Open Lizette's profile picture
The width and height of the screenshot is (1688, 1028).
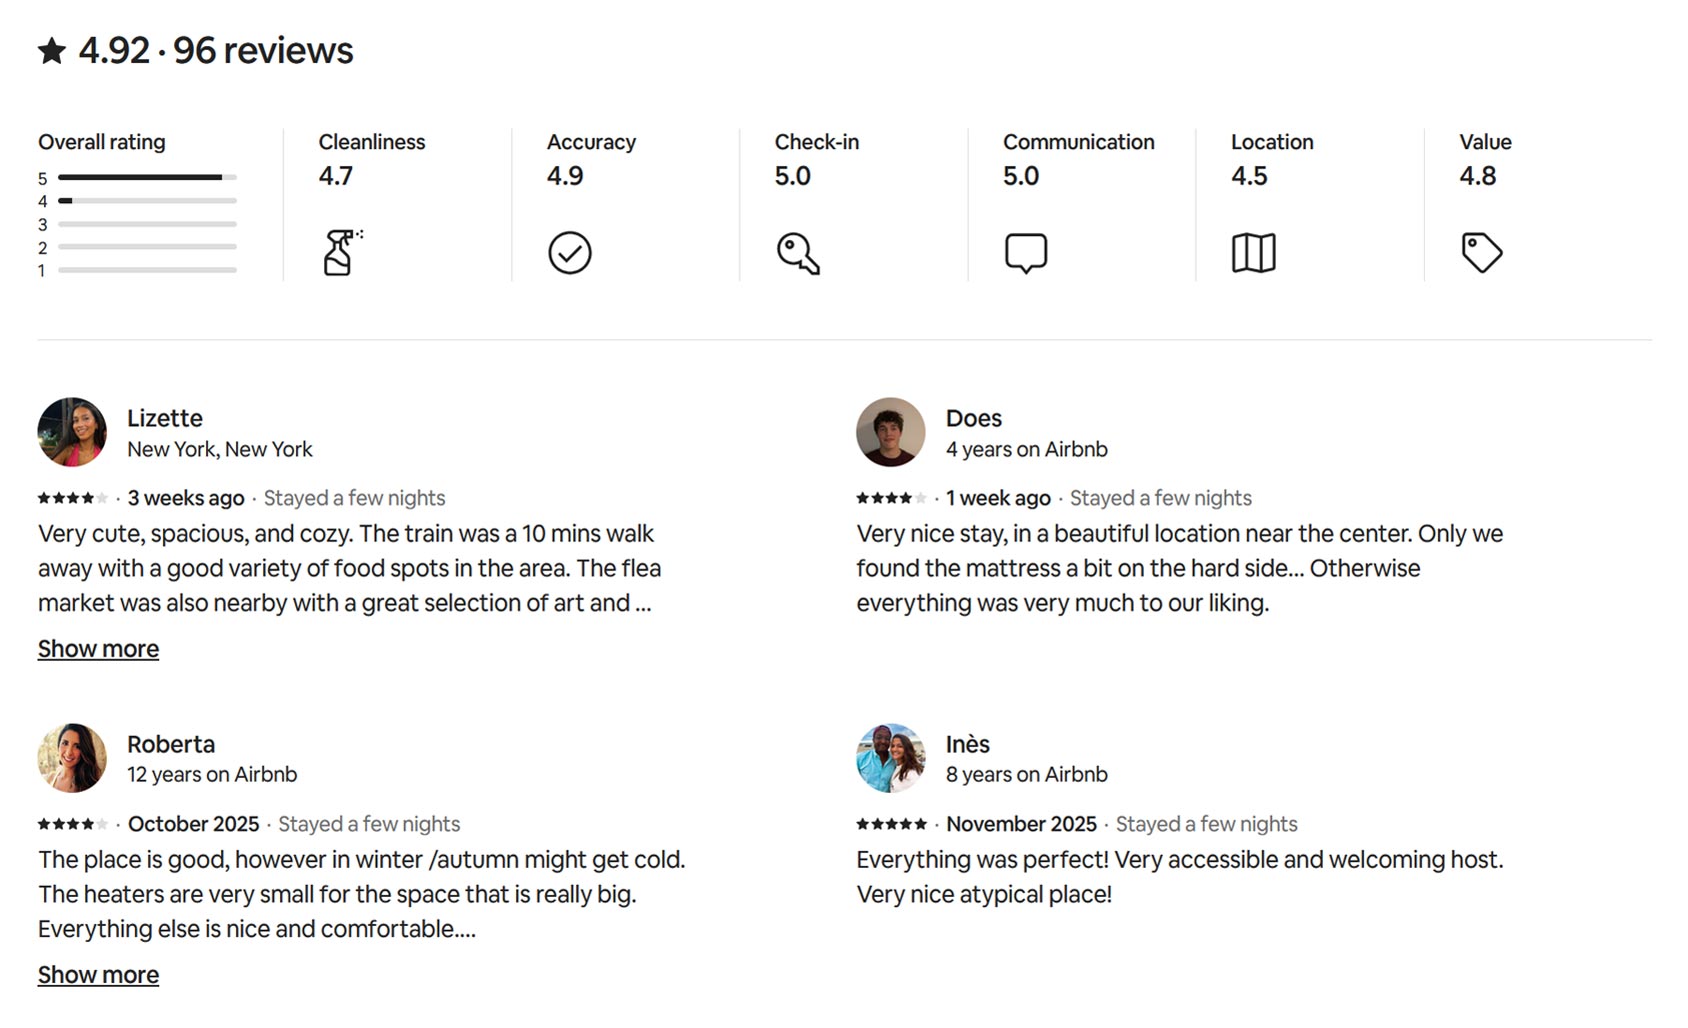click(x=71, y=432)
